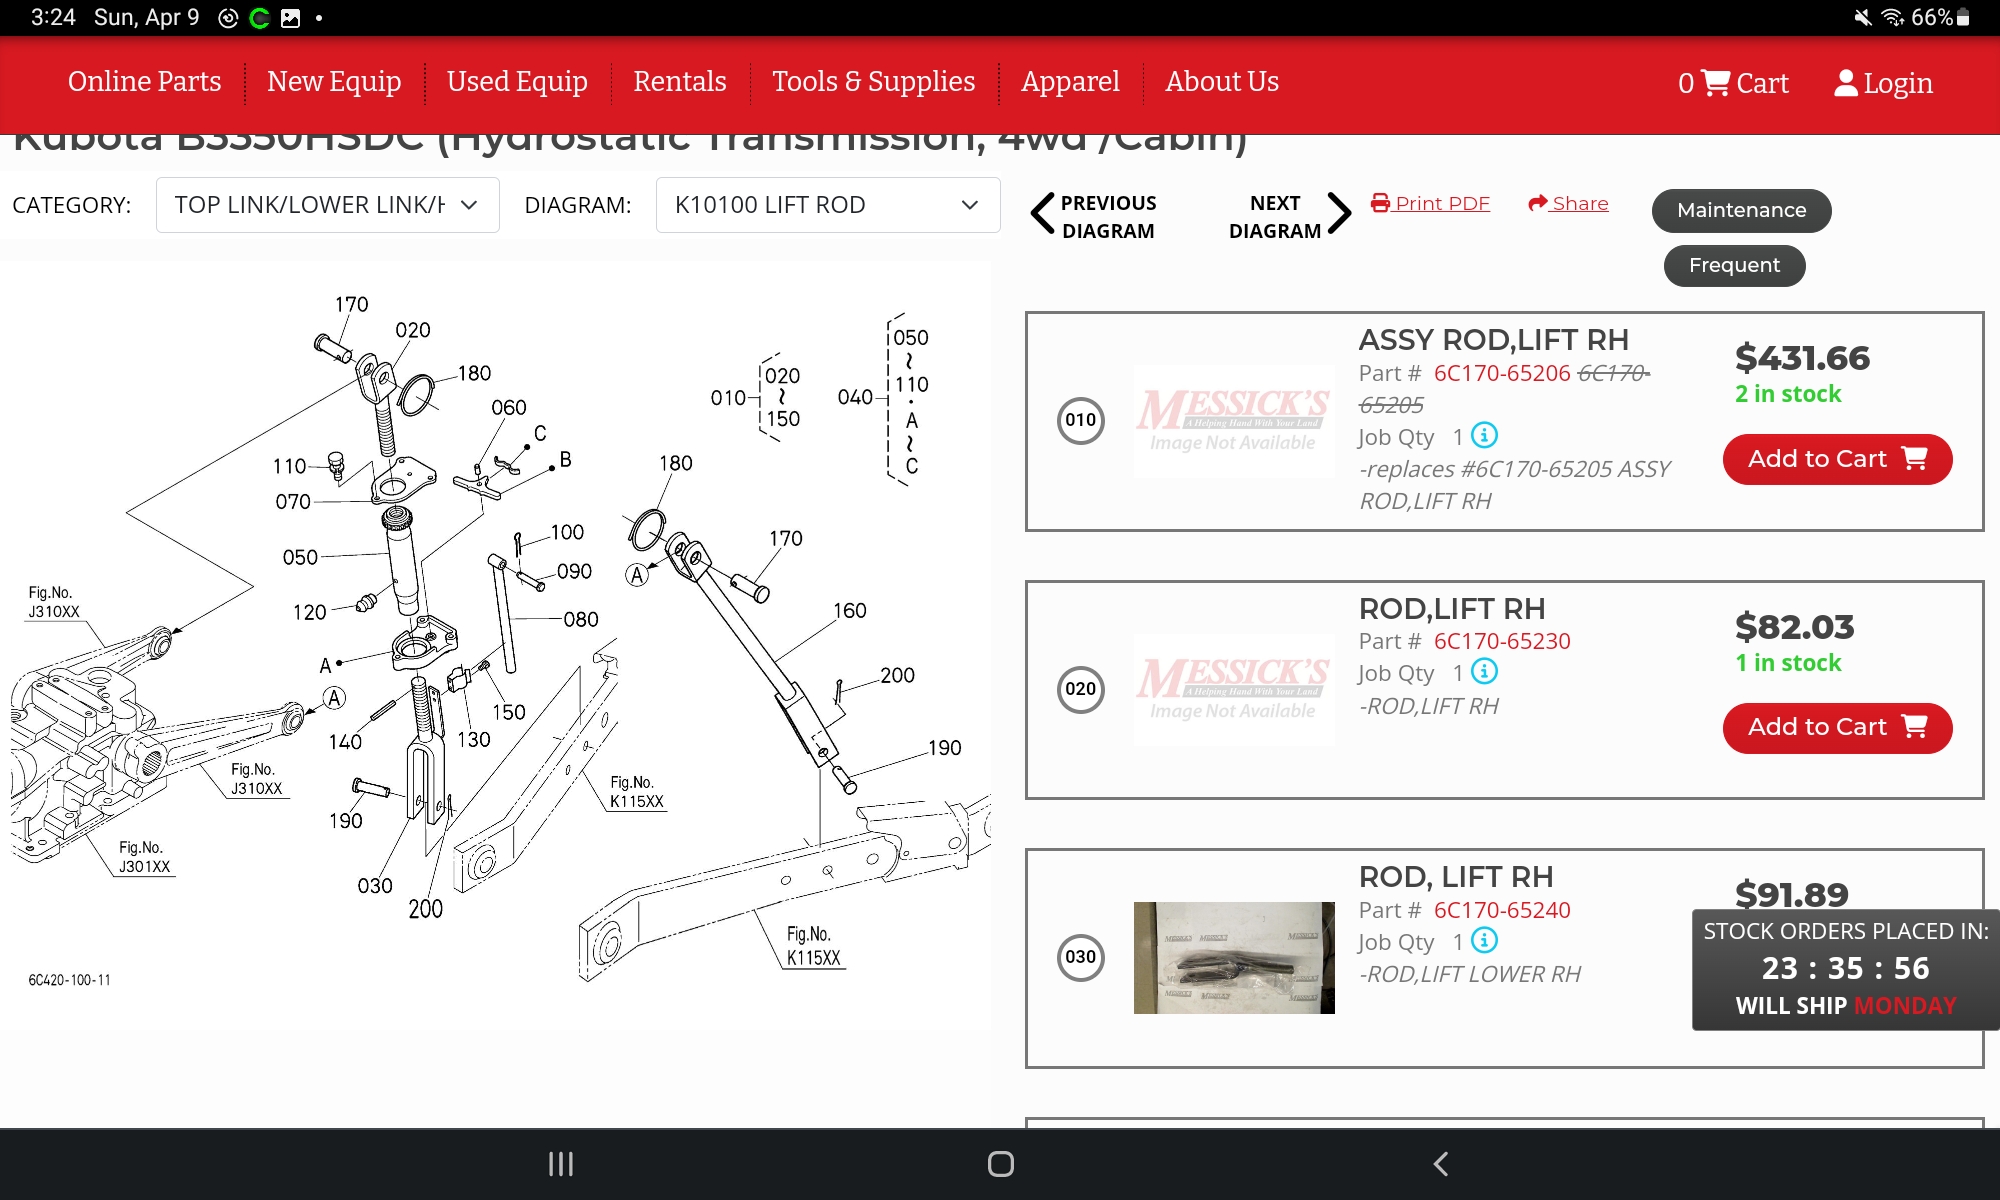The width and height of the screenshot is (2000, 1200).
Task: Click ASSY ROD,LIFT RH title
Action: 1493,340
